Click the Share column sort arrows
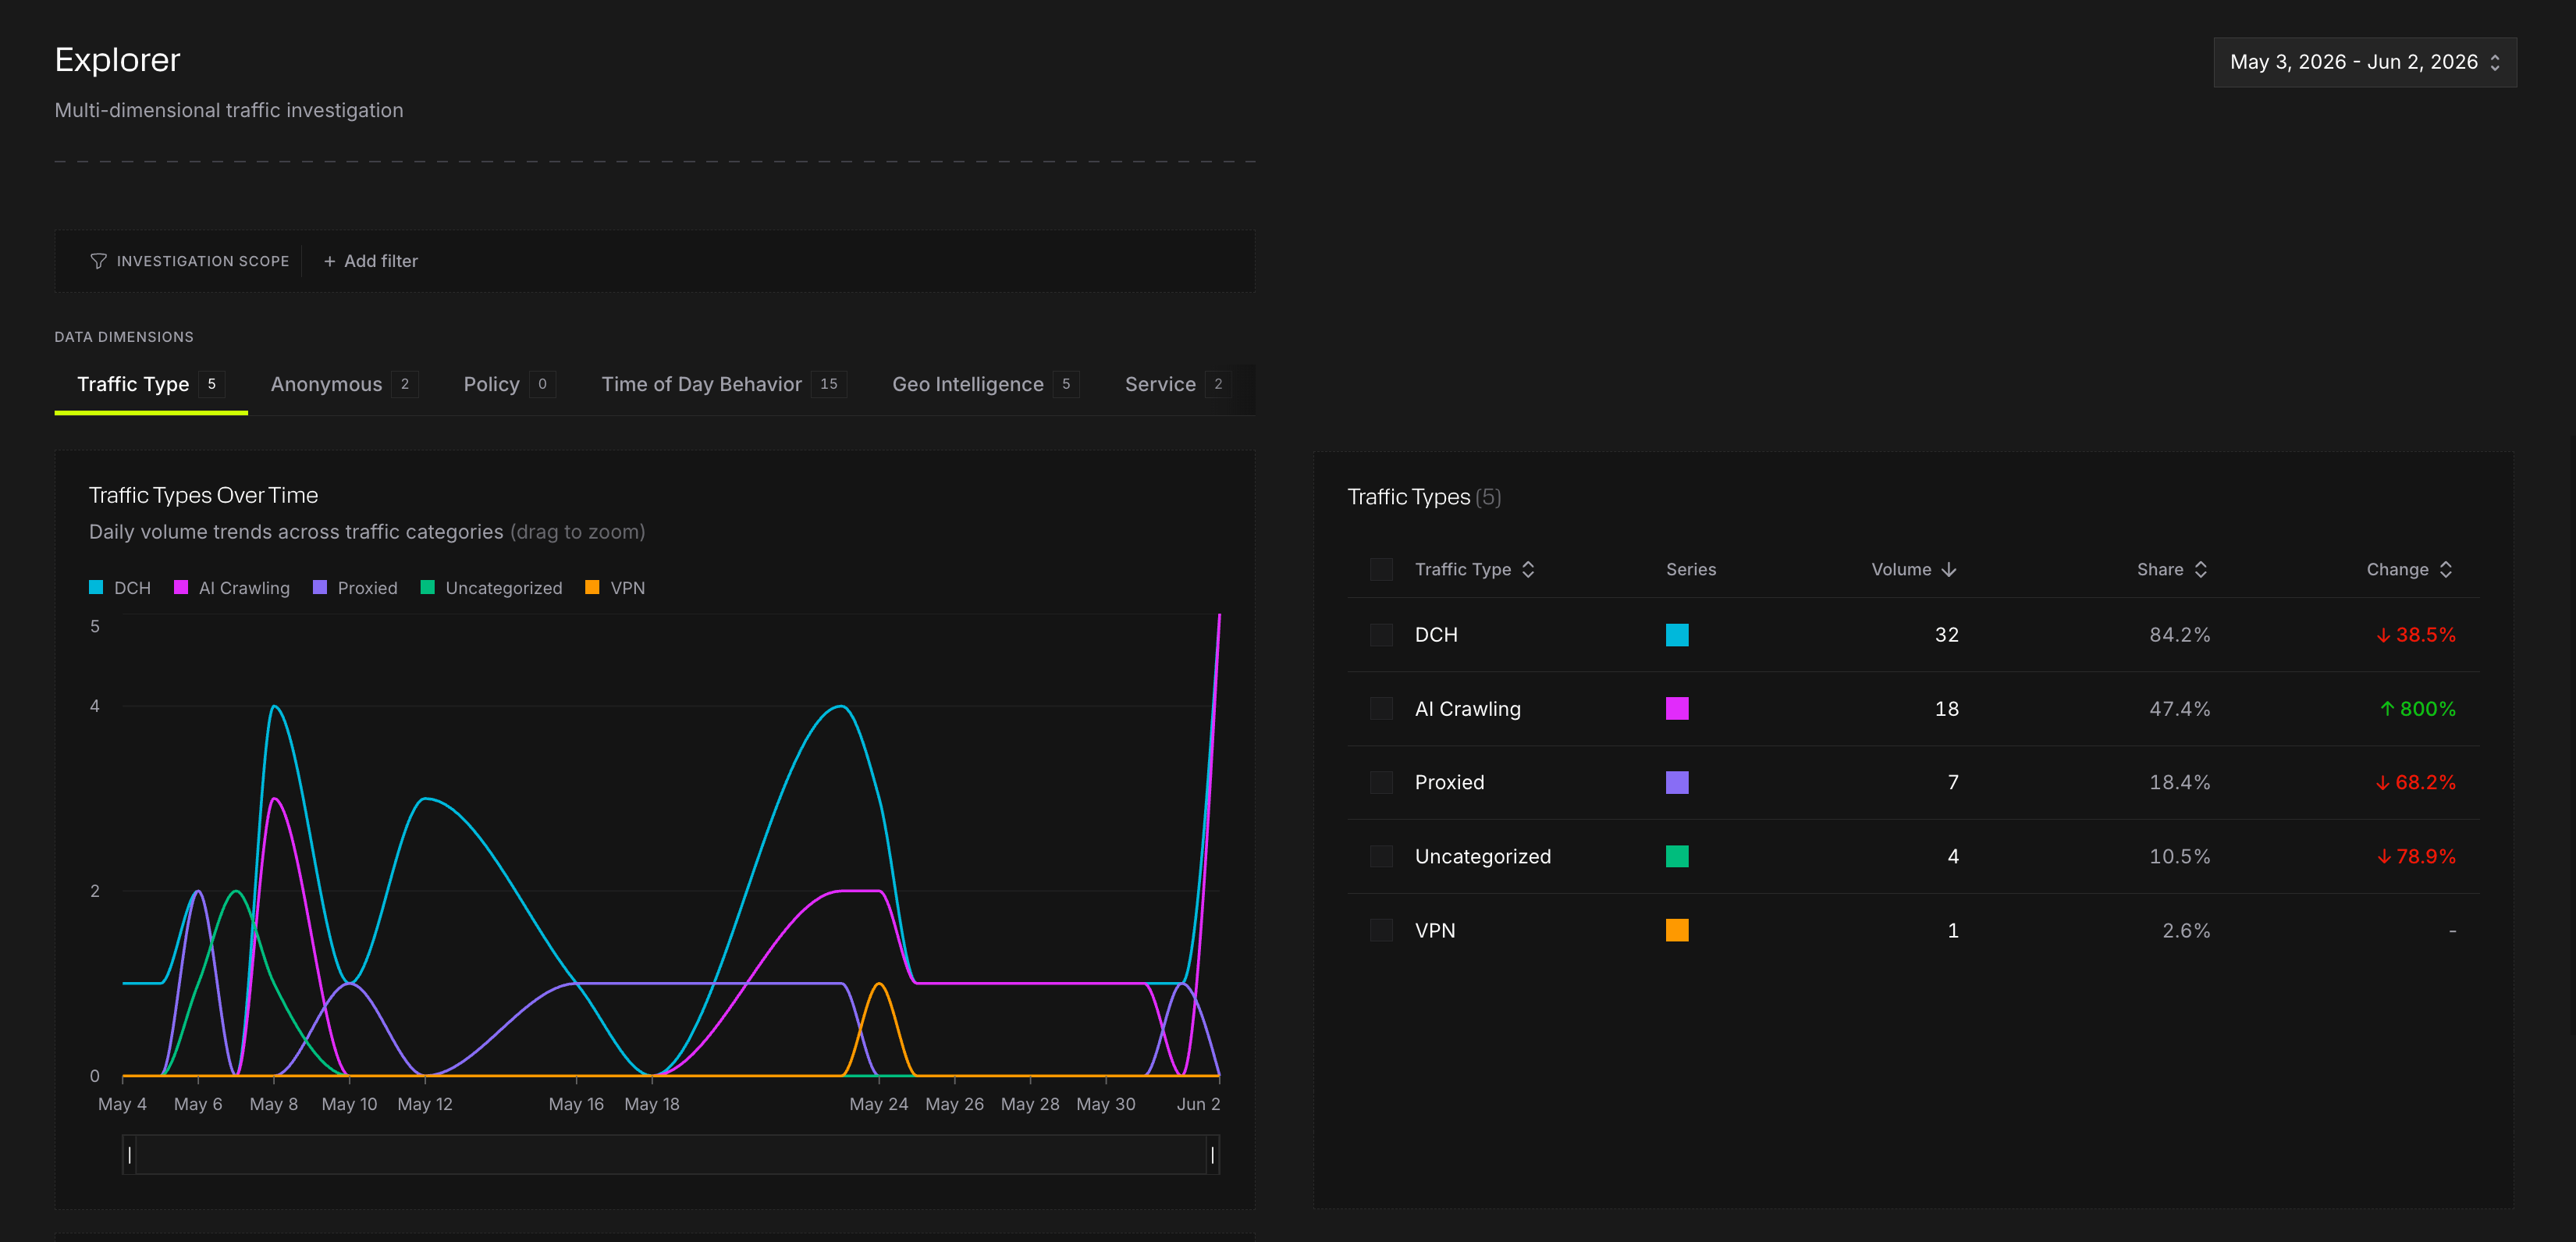Image resolution: width=2576 pixels, height=1242 pixels. click(x=2201, y=570)
